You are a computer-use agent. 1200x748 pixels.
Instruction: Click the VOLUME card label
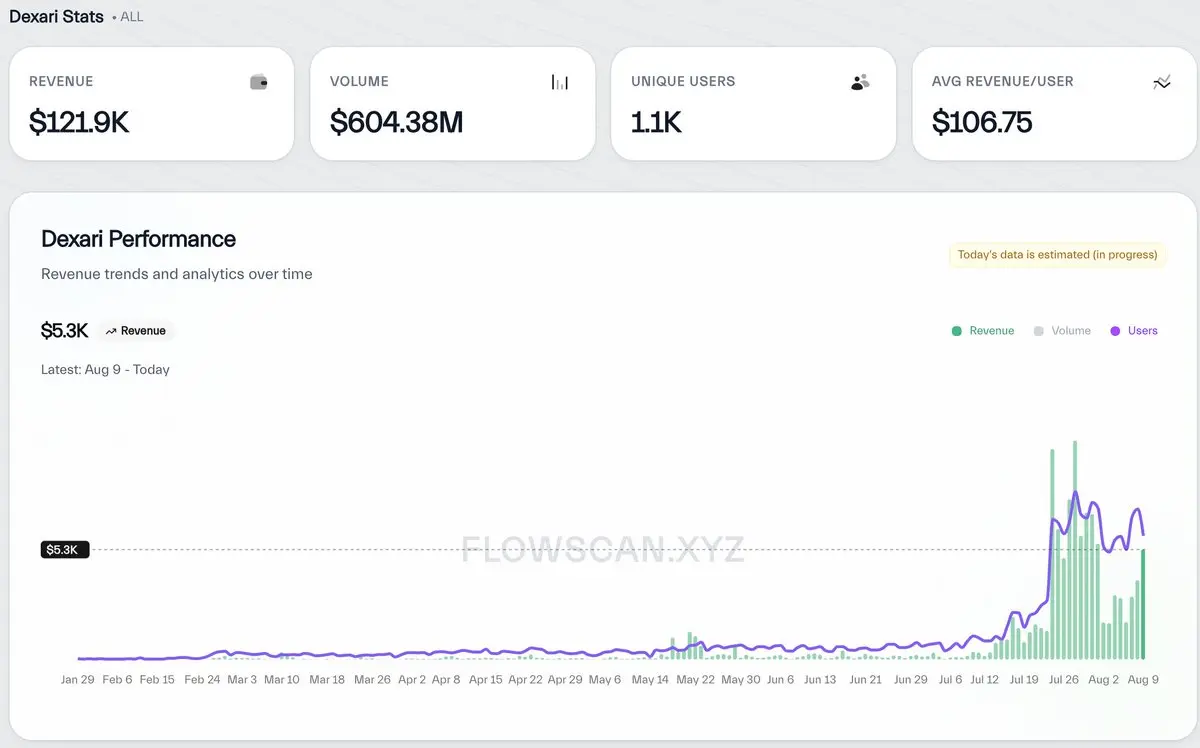tap(359, 82)
